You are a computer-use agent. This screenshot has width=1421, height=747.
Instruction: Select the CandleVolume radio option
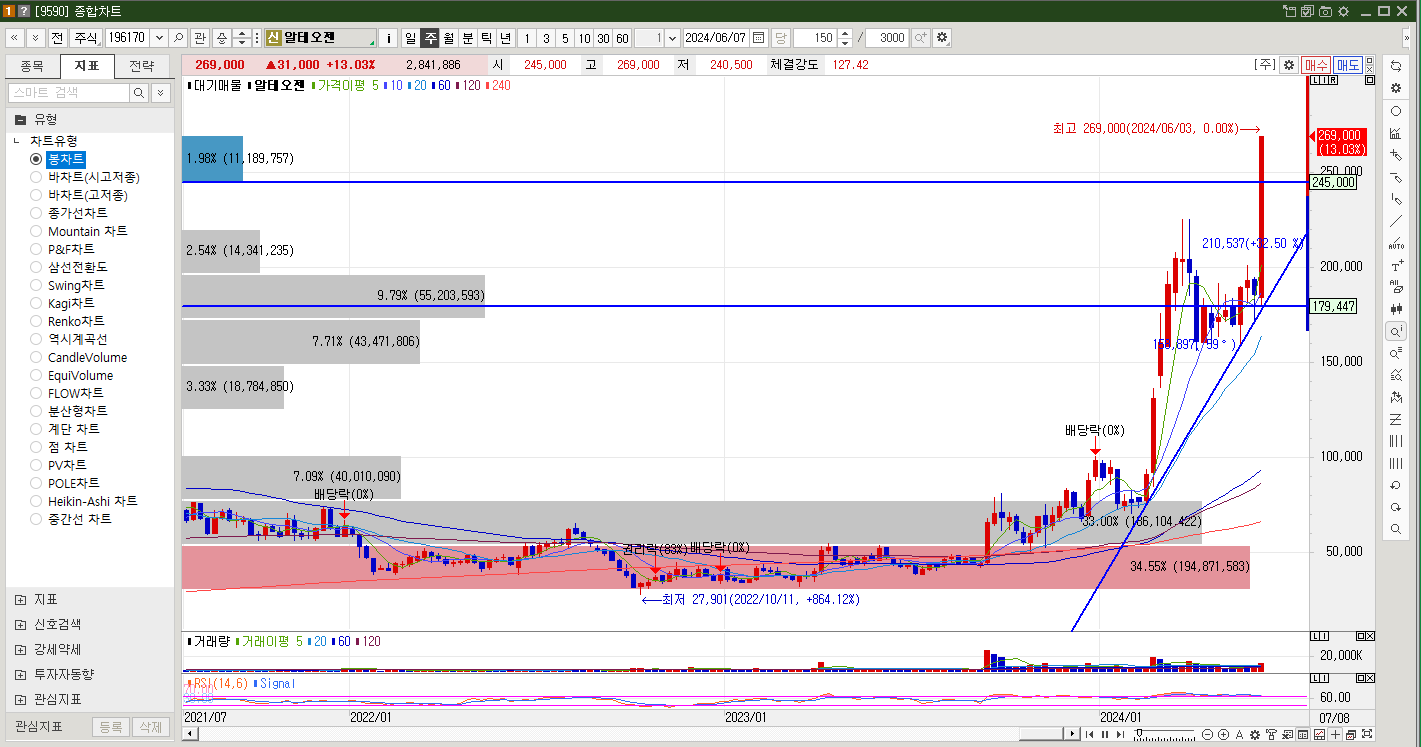coord(36,357)
